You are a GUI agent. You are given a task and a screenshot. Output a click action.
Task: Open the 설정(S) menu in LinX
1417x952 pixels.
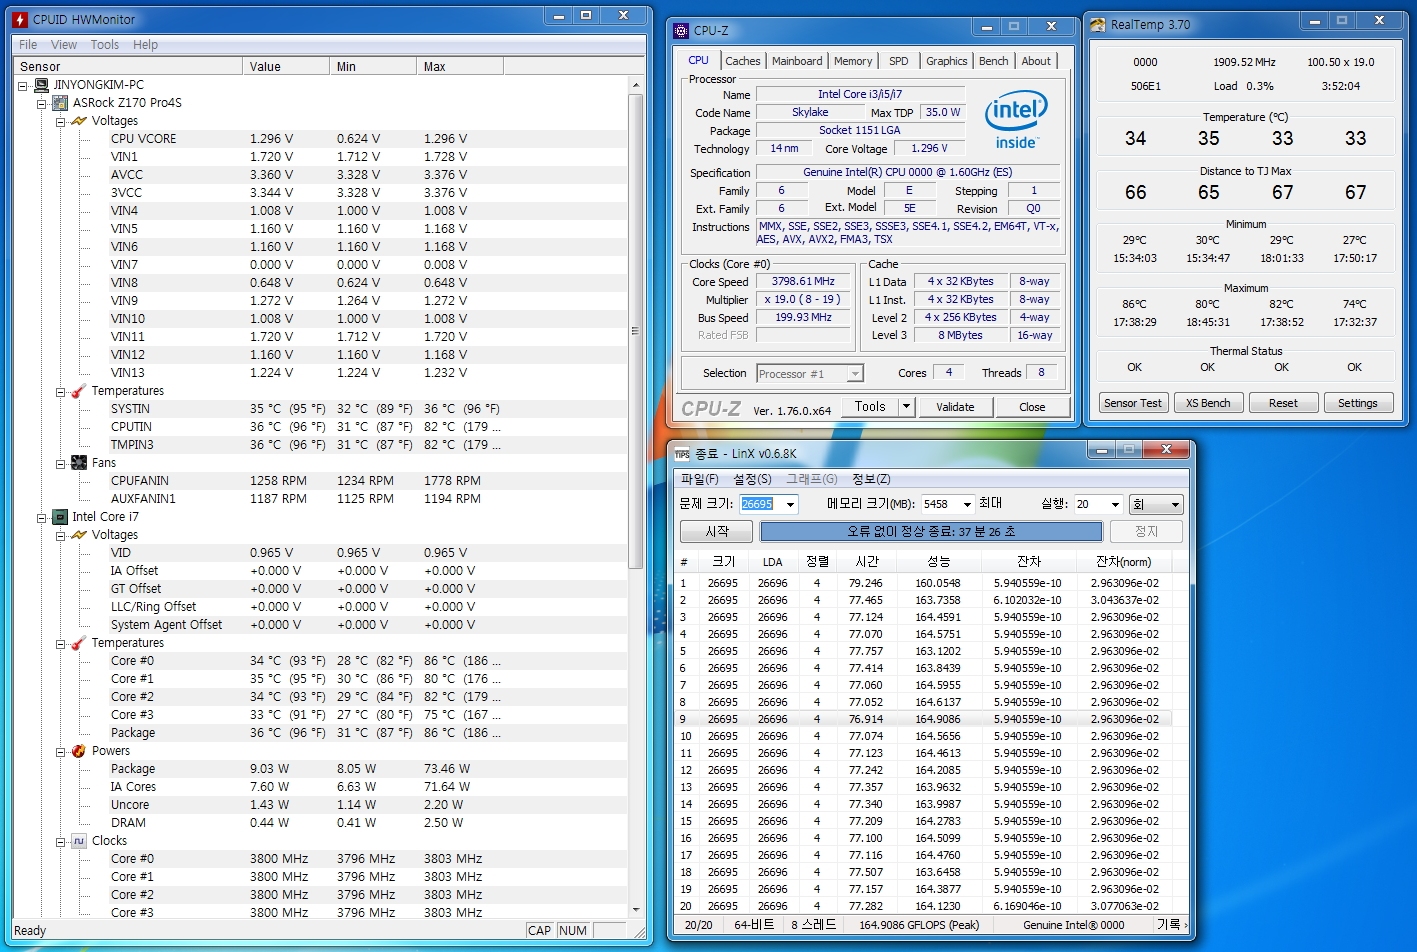752,479
